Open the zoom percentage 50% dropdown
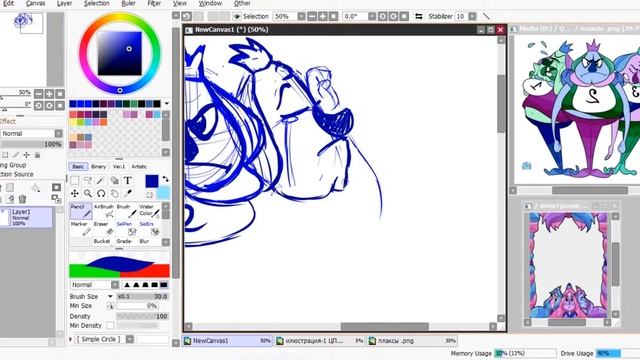Screen dimensions: 640x360 301,16
